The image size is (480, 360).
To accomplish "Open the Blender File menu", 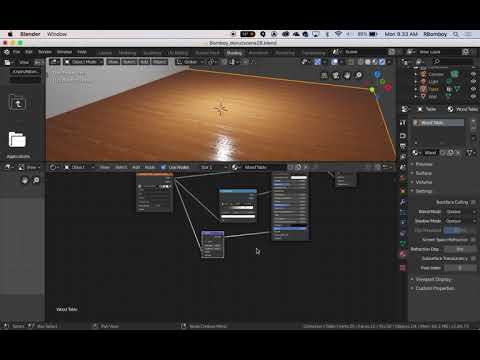I will coord(16,52).
